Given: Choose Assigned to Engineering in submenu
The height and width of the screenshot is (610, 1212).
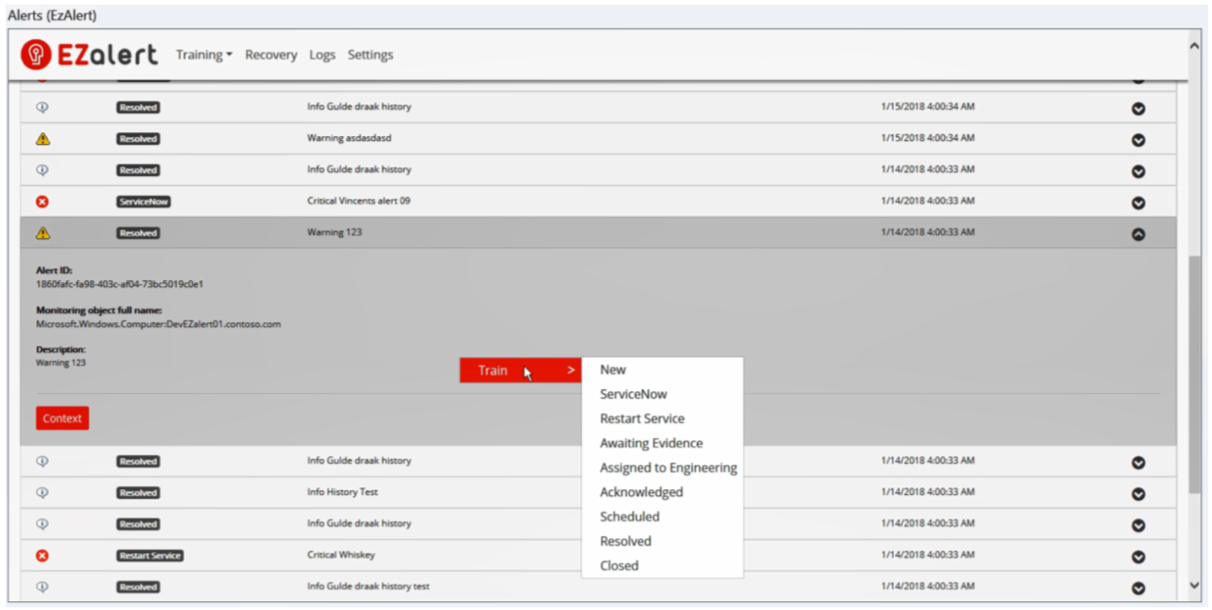Looking at the screenshot, I should (x=668, y=468).
